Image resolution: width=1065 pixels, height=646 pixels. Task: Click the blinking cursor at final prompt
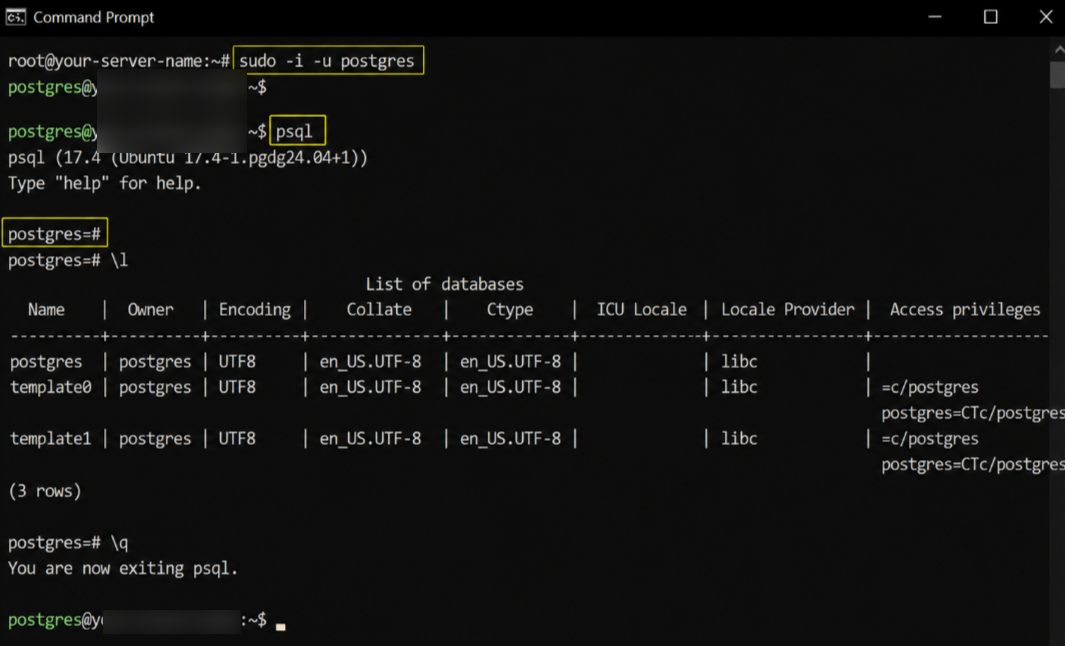click(x=281, y=627)
